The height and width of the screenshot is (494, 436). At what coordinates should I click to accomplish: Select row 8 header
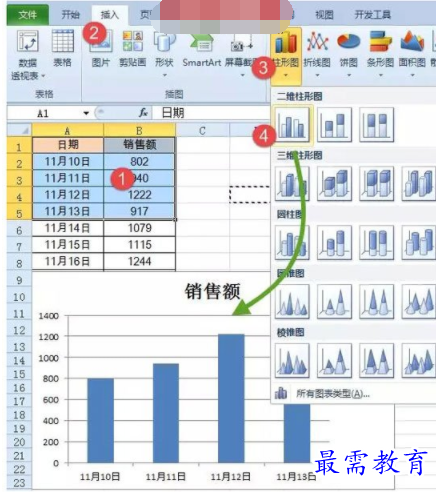click(x=19, y=263)
